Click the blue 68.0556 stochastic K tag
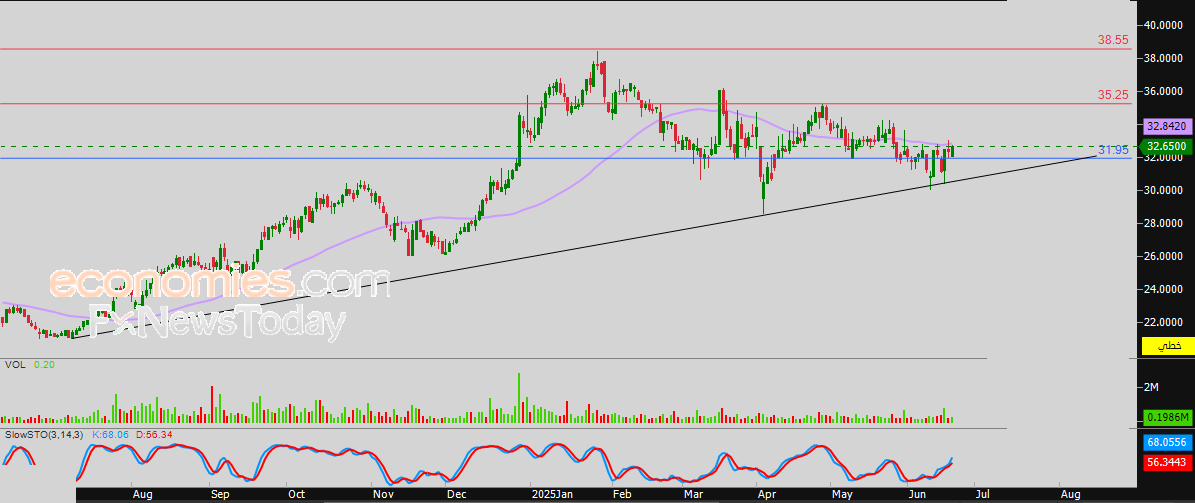 click(1168, 443)
